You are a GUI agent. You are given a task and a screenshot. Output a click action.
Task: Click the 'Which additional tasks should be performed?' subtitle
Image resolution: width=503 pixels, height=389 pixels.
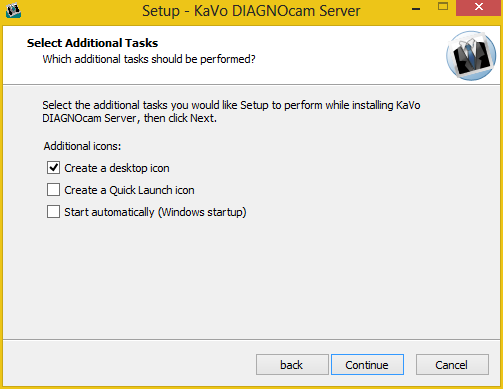coord(149,59)
